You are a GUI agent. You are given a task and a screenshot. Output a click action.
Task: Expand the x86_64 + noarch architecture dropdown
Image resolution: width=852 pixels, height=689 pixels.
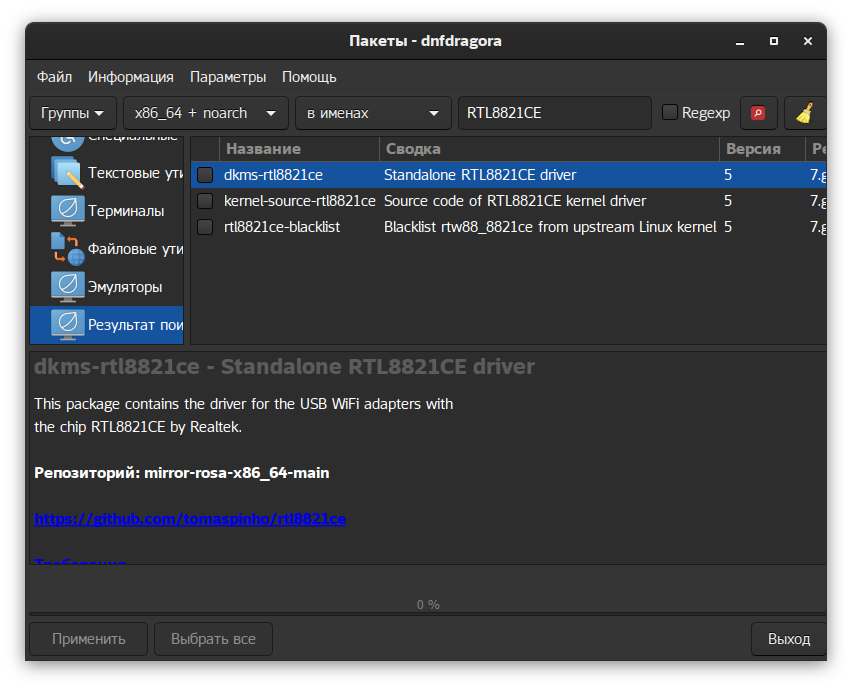[205, 113]
